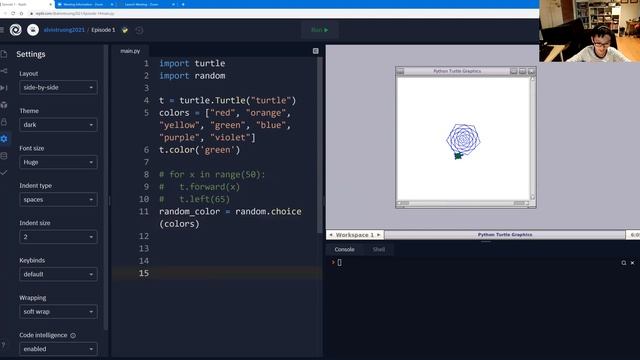This screenshot has height=360, width=640.
Task: Click 'import turtle' on line 1
Action: pyautogui.click(x=192, y=63)
